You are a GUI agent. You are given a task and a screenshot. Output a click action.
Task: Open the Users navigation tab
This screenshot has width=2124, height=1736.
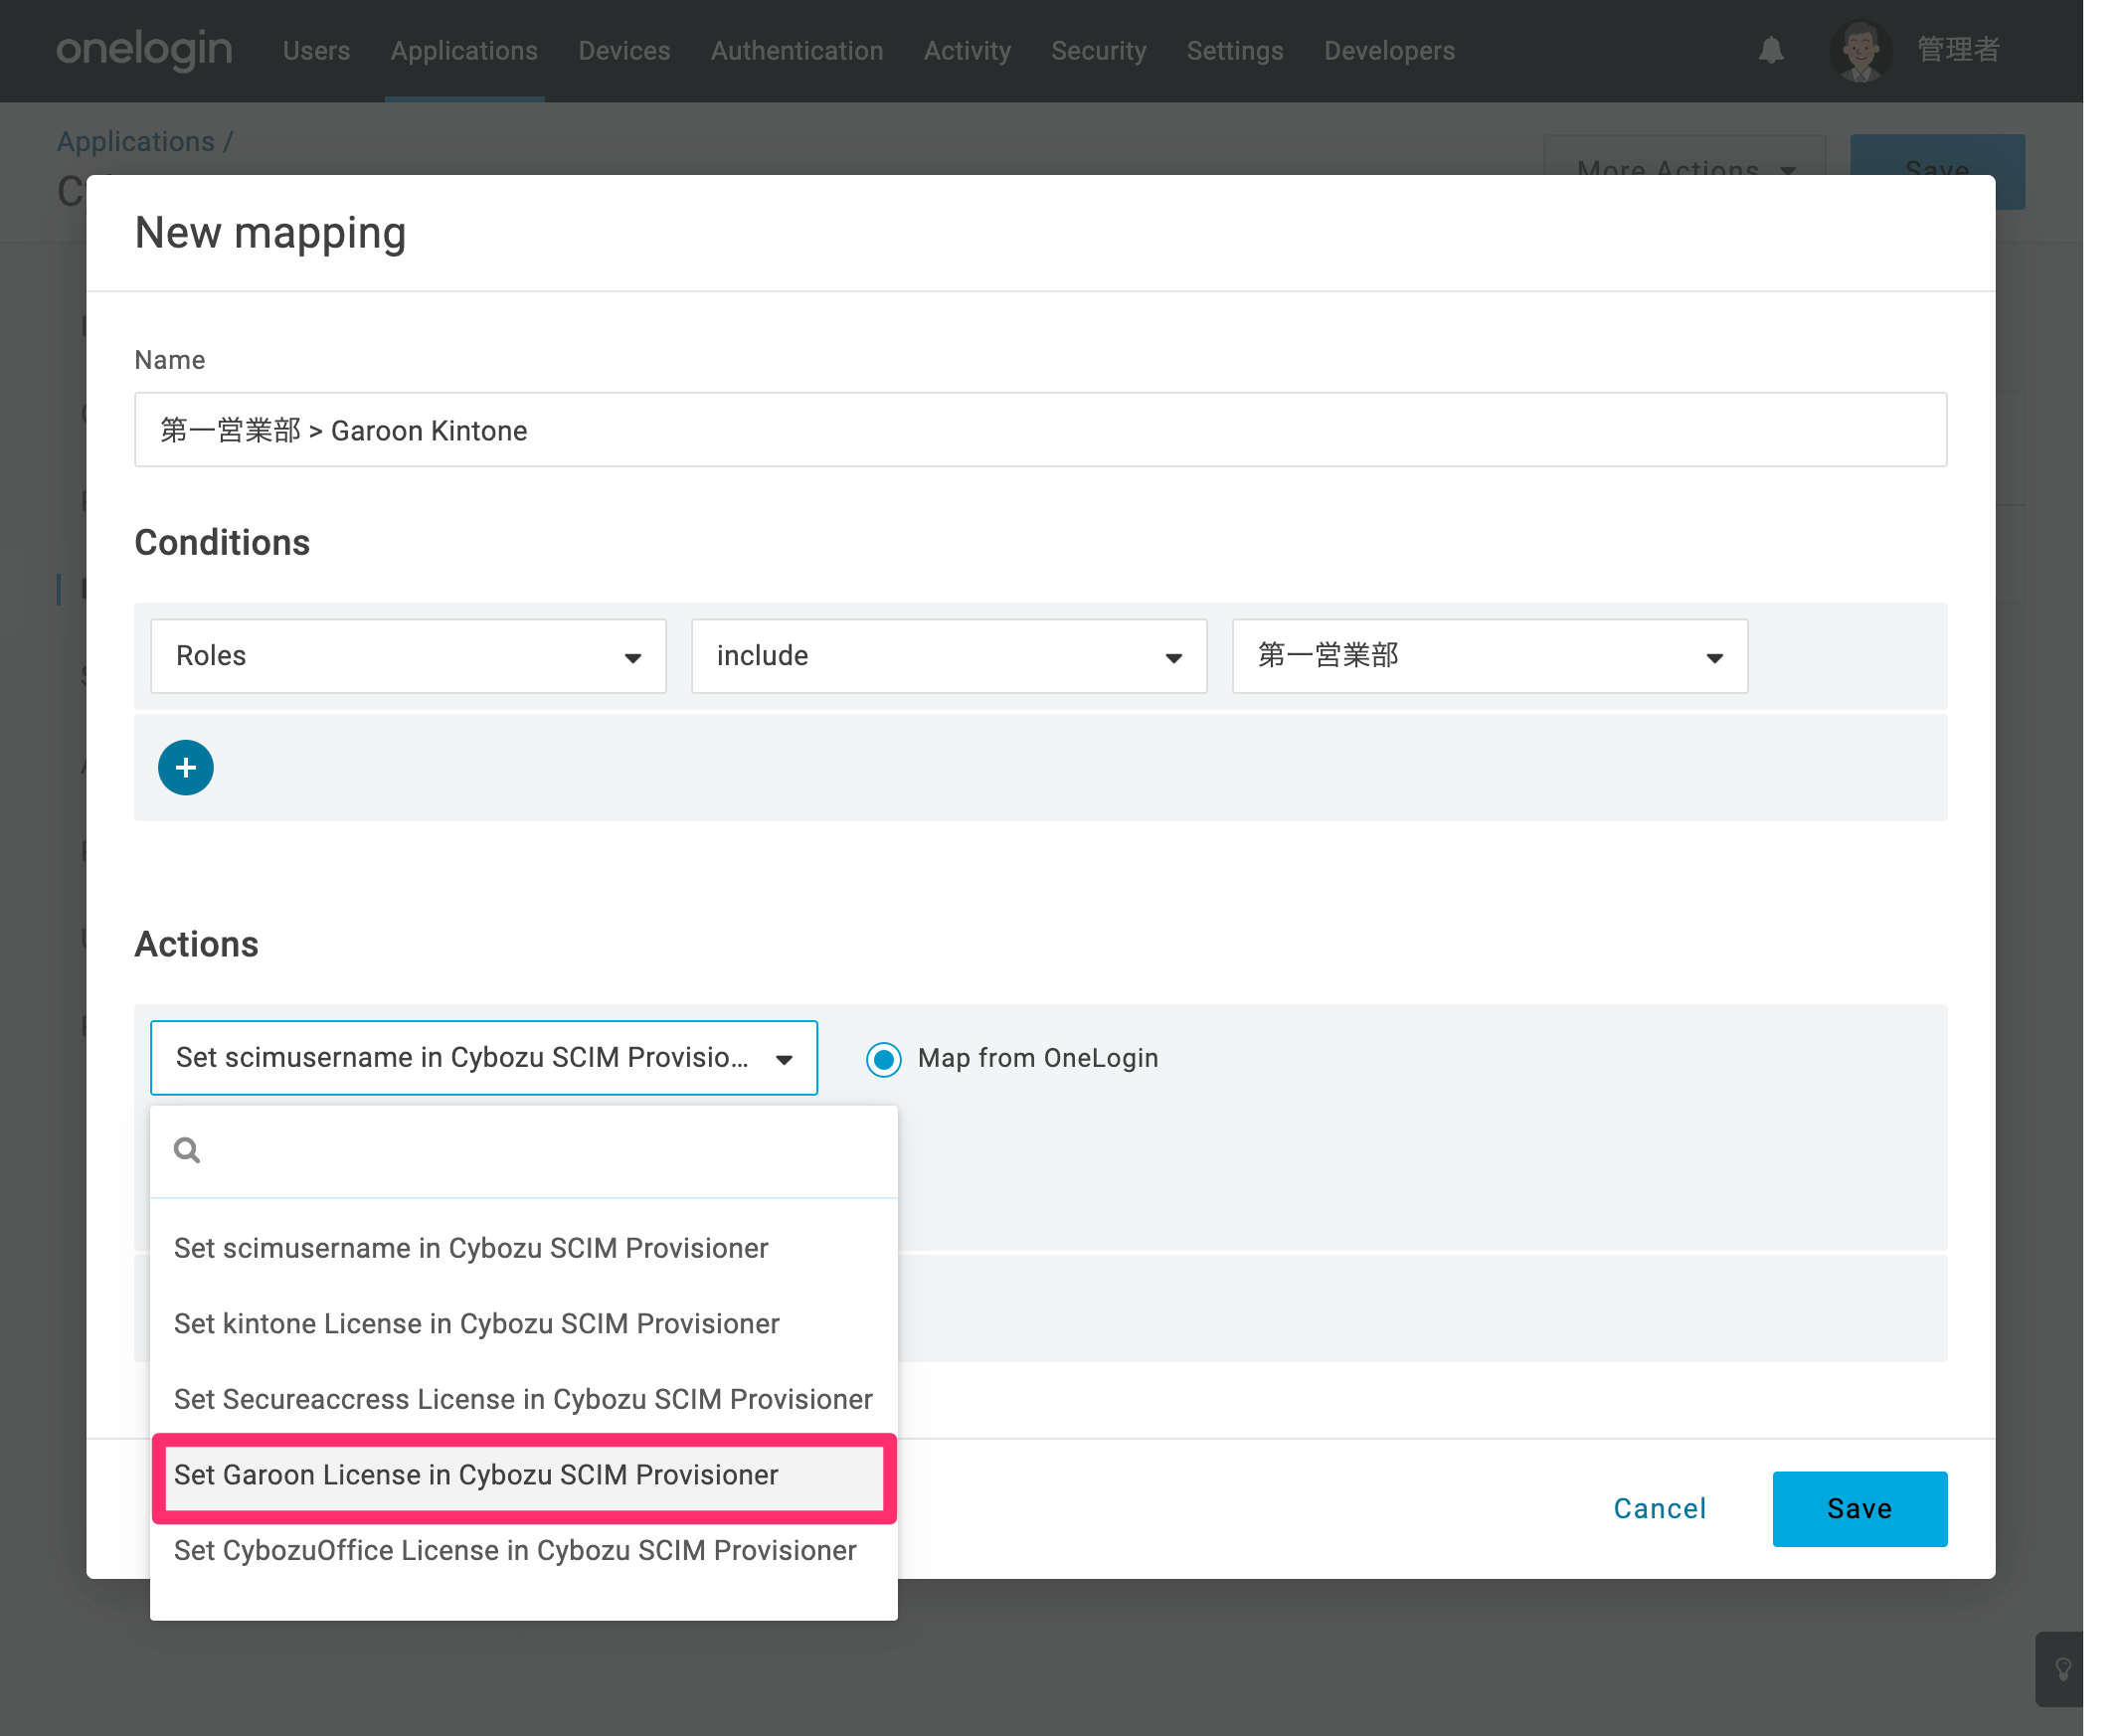pyautogui.click(x=316, y=50)
